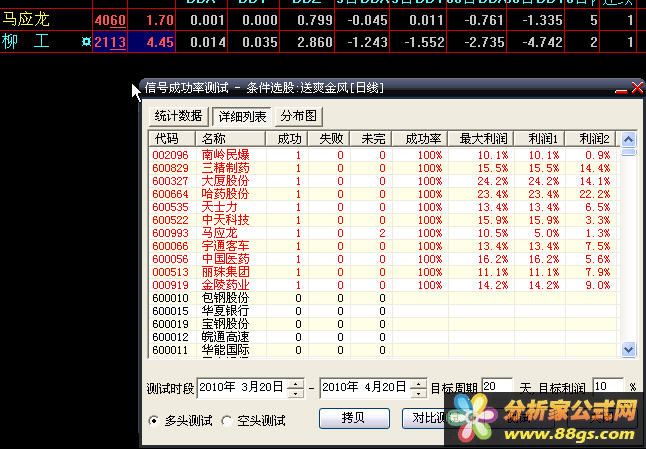The height and width of the screenshot is (449, 646).
Task: Click stock code 600010
Action: [170, 298]
